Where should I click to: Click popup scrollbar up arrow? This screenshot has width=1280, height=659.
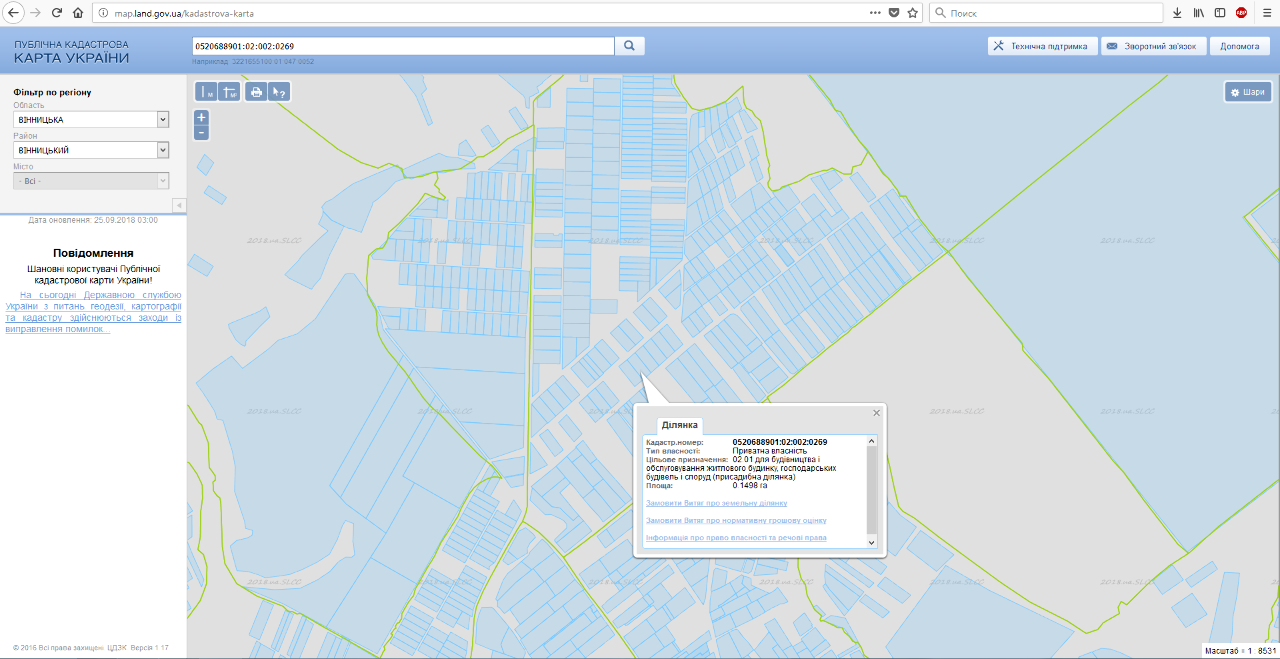pyautogui.click(x=872, y=441)
